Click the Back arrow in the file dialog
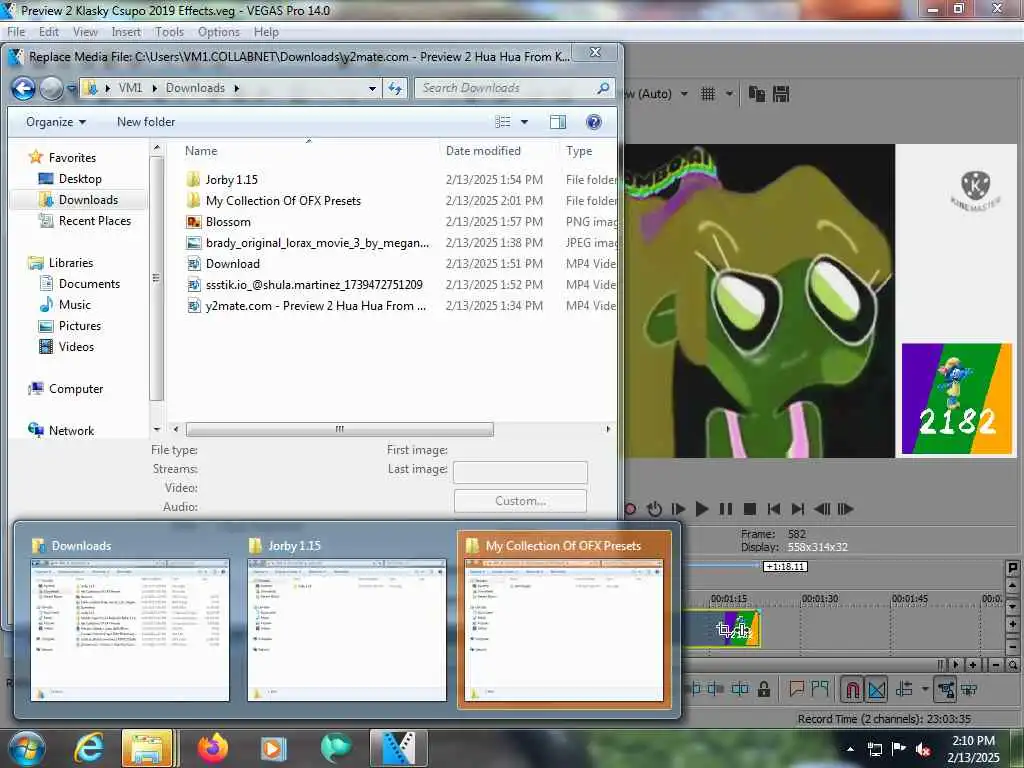This screenshot has height=768, width=1024. [24, 88]
